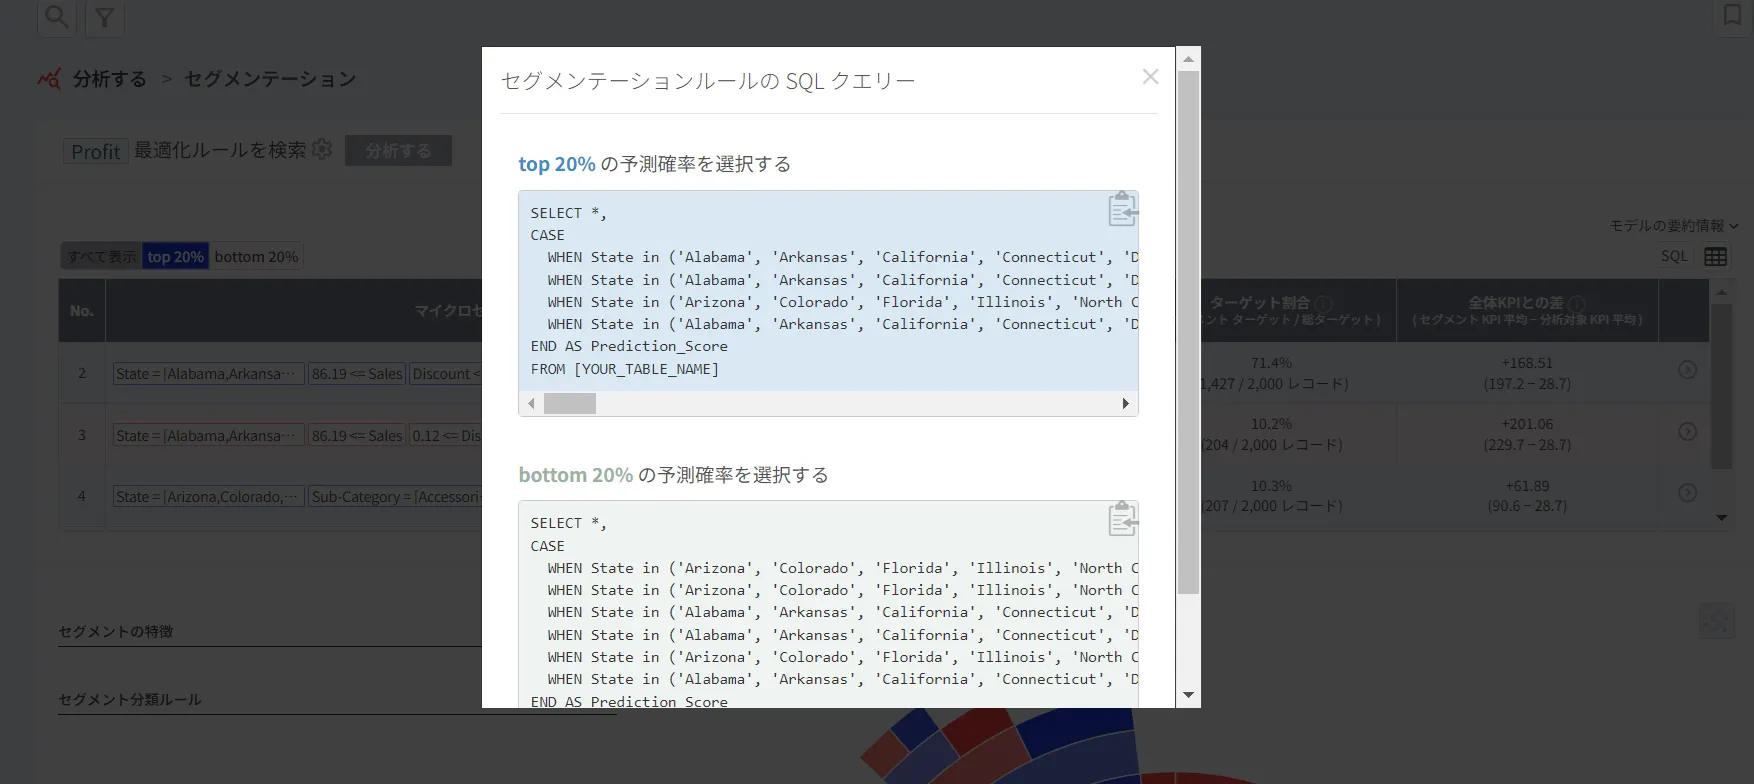Viewport: 1754px width, 784px height.
Task: Click the State Arizona,Colorado rule tag in row 4
Action: point(208,497)
